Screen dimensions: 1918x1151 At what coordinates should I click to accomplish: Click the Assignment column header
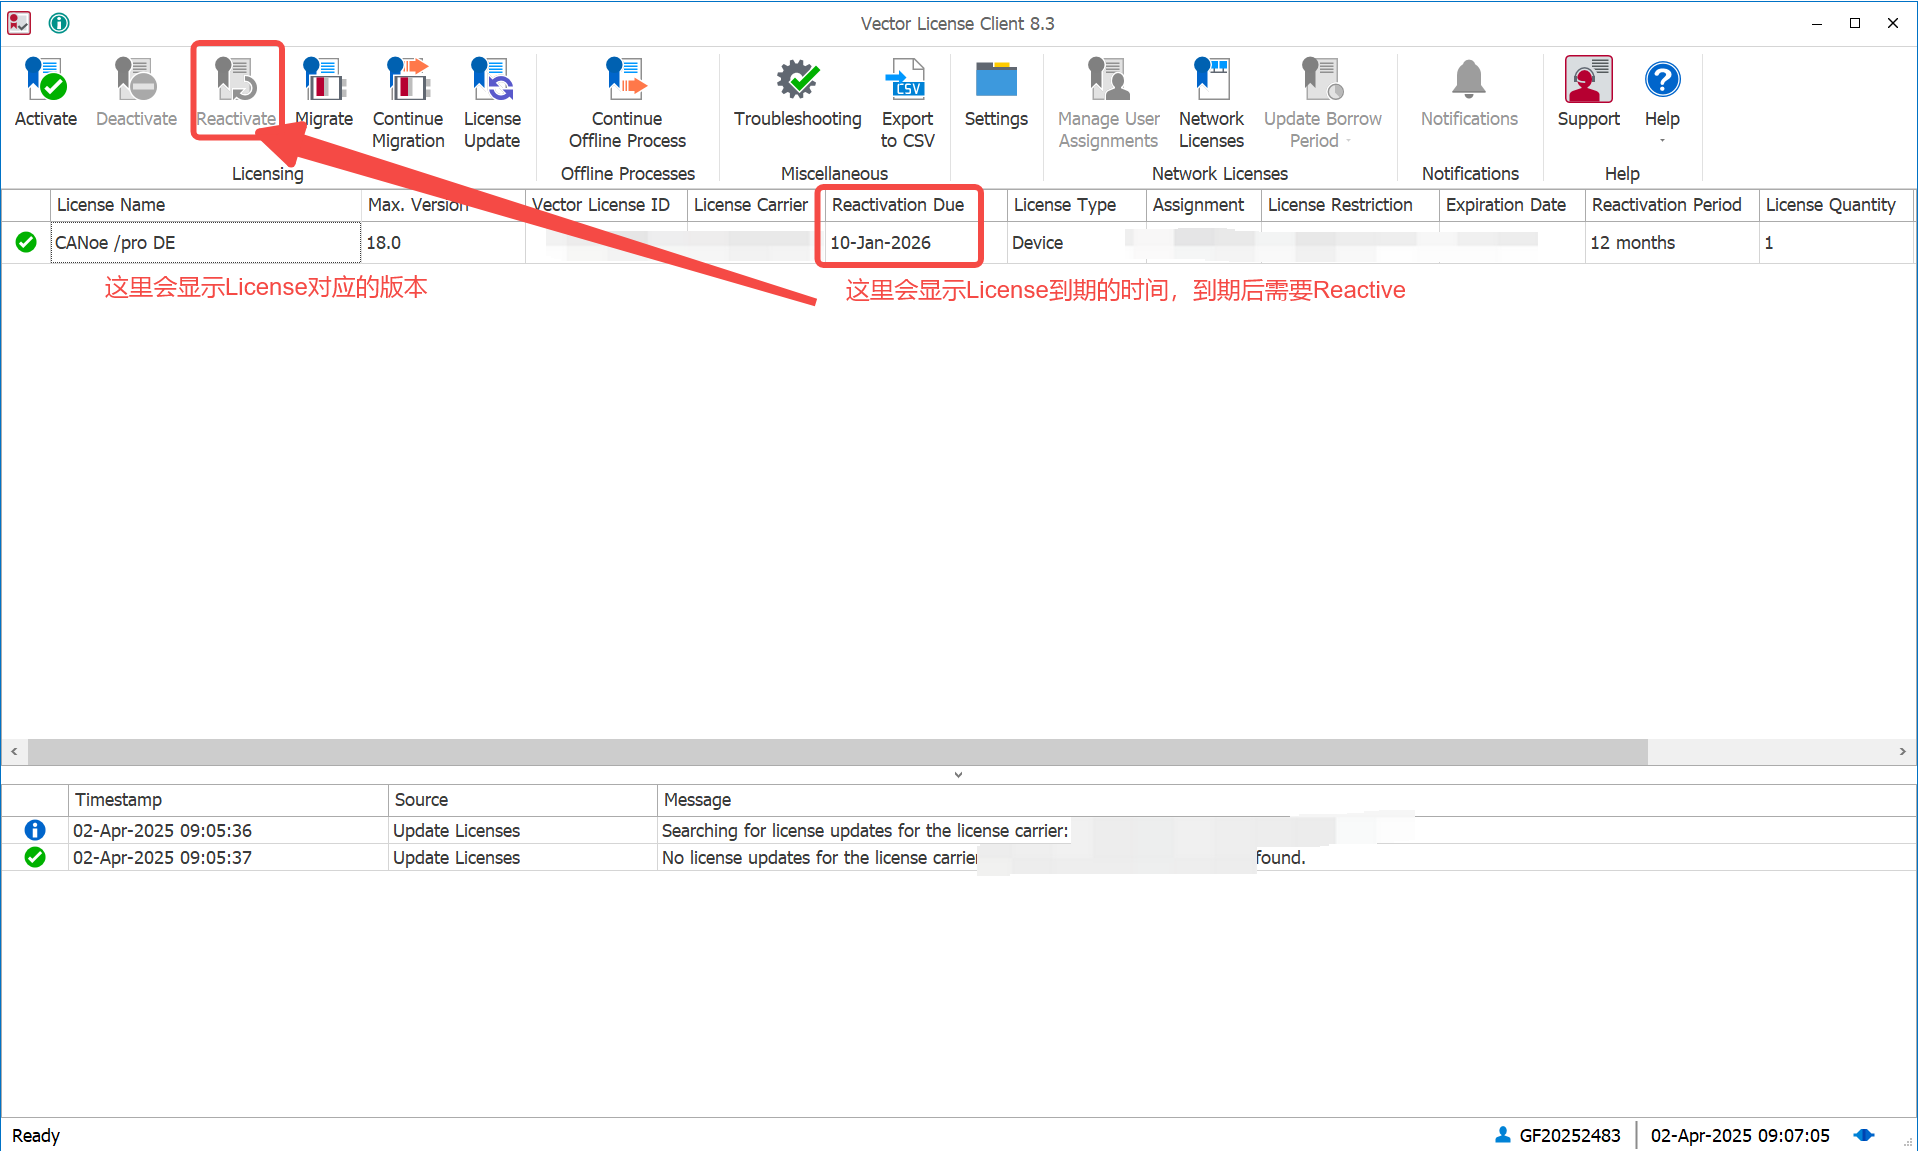(1204, 205)
